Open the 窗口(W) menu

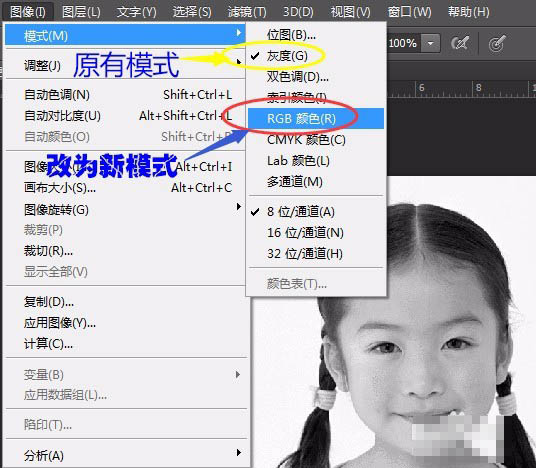point(409,12)
